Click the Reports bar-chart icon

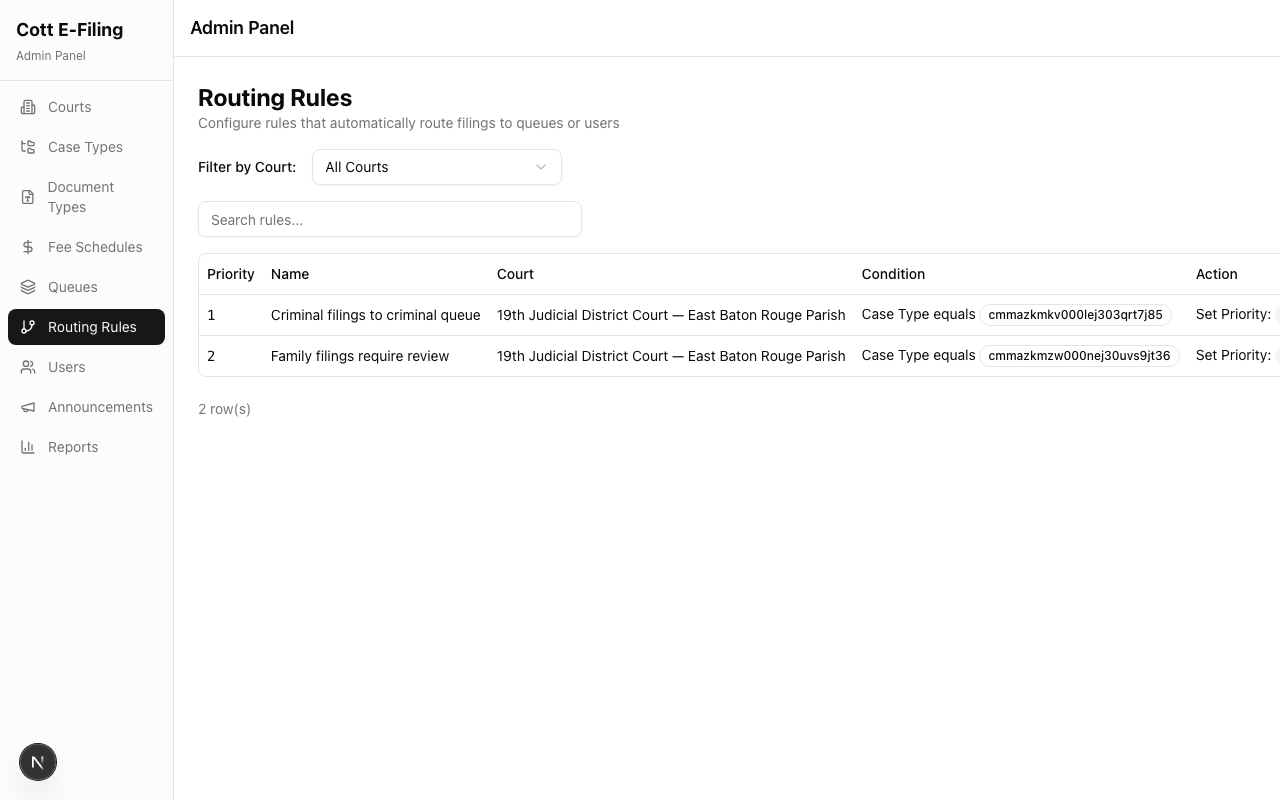(28, 447)
